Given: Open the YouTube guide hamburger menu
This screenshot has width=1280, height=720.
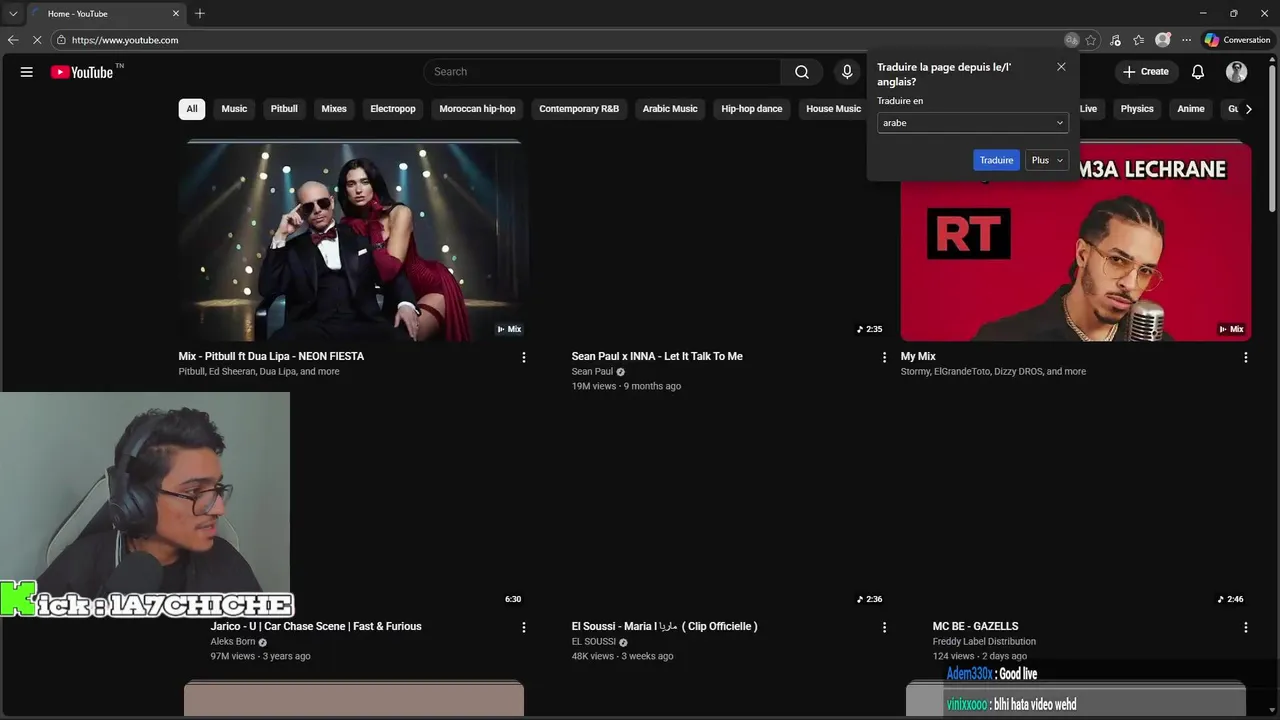Looking at the screenshot, I should [x=27, y=72].
